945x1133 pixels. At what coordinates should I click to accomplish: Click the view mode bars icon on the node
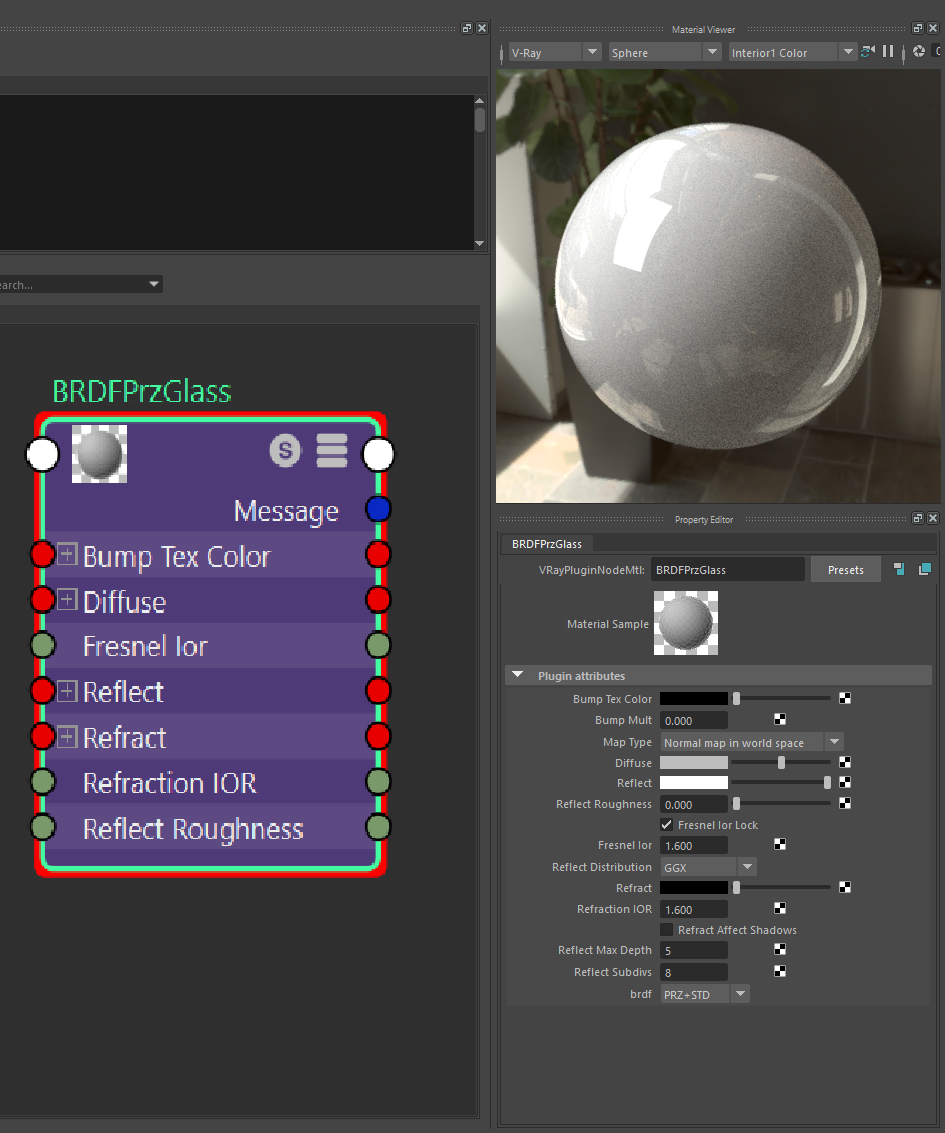point(332,451)
